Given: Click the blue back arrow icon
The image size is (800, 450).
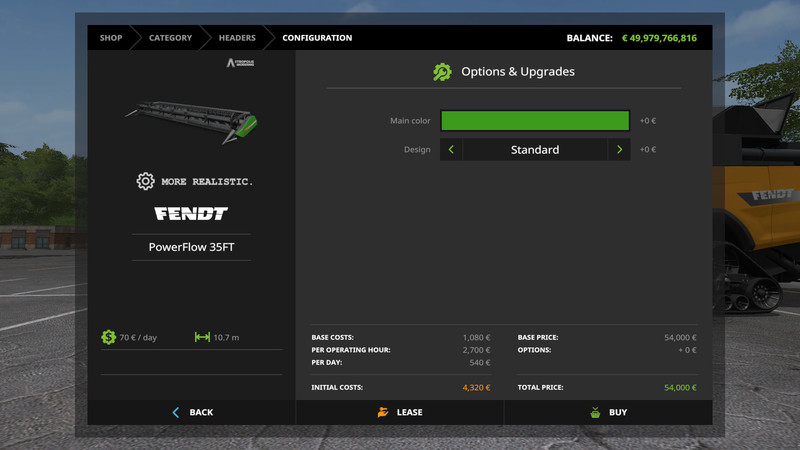Looking at the screenshot, I should [x=176, y=412].
